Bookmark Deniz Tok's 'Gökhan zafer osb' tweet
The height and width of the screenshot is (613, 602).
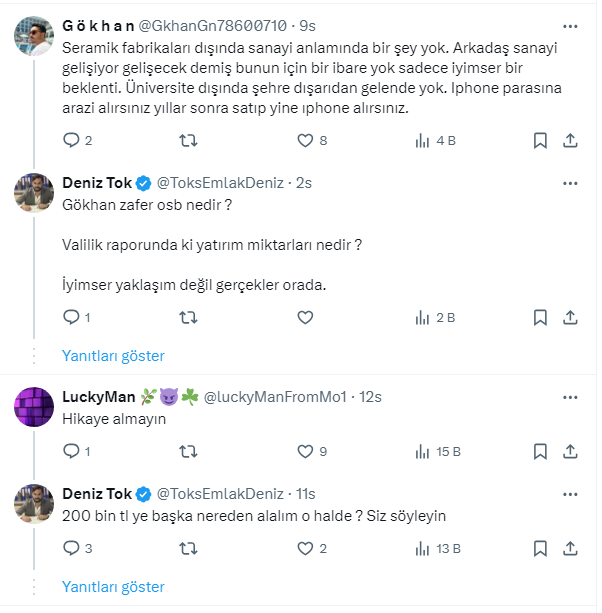(x=540, y=317)
